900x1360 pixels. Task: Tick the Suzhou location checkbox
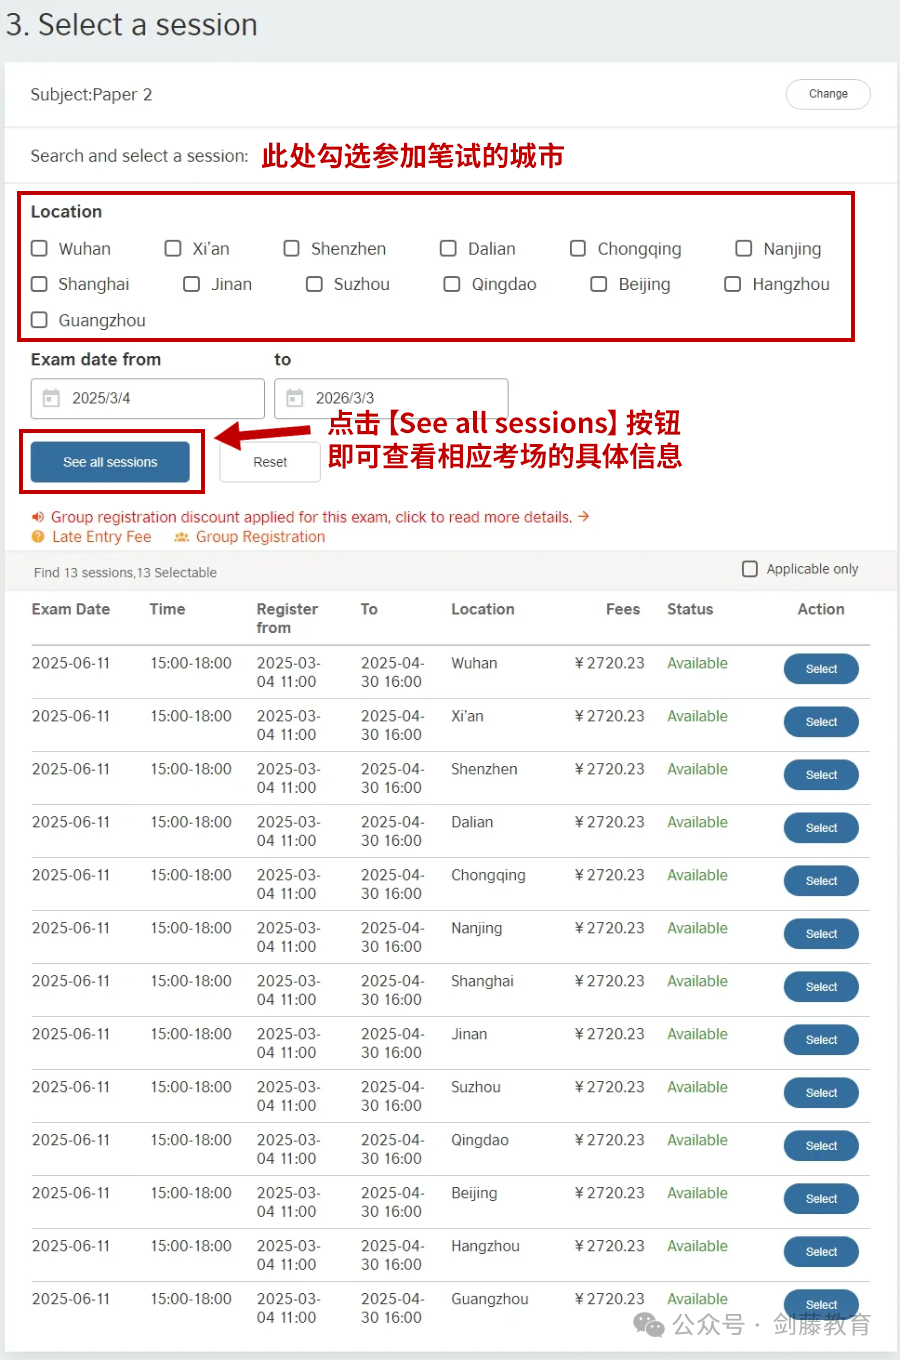[x=314, y=284]
